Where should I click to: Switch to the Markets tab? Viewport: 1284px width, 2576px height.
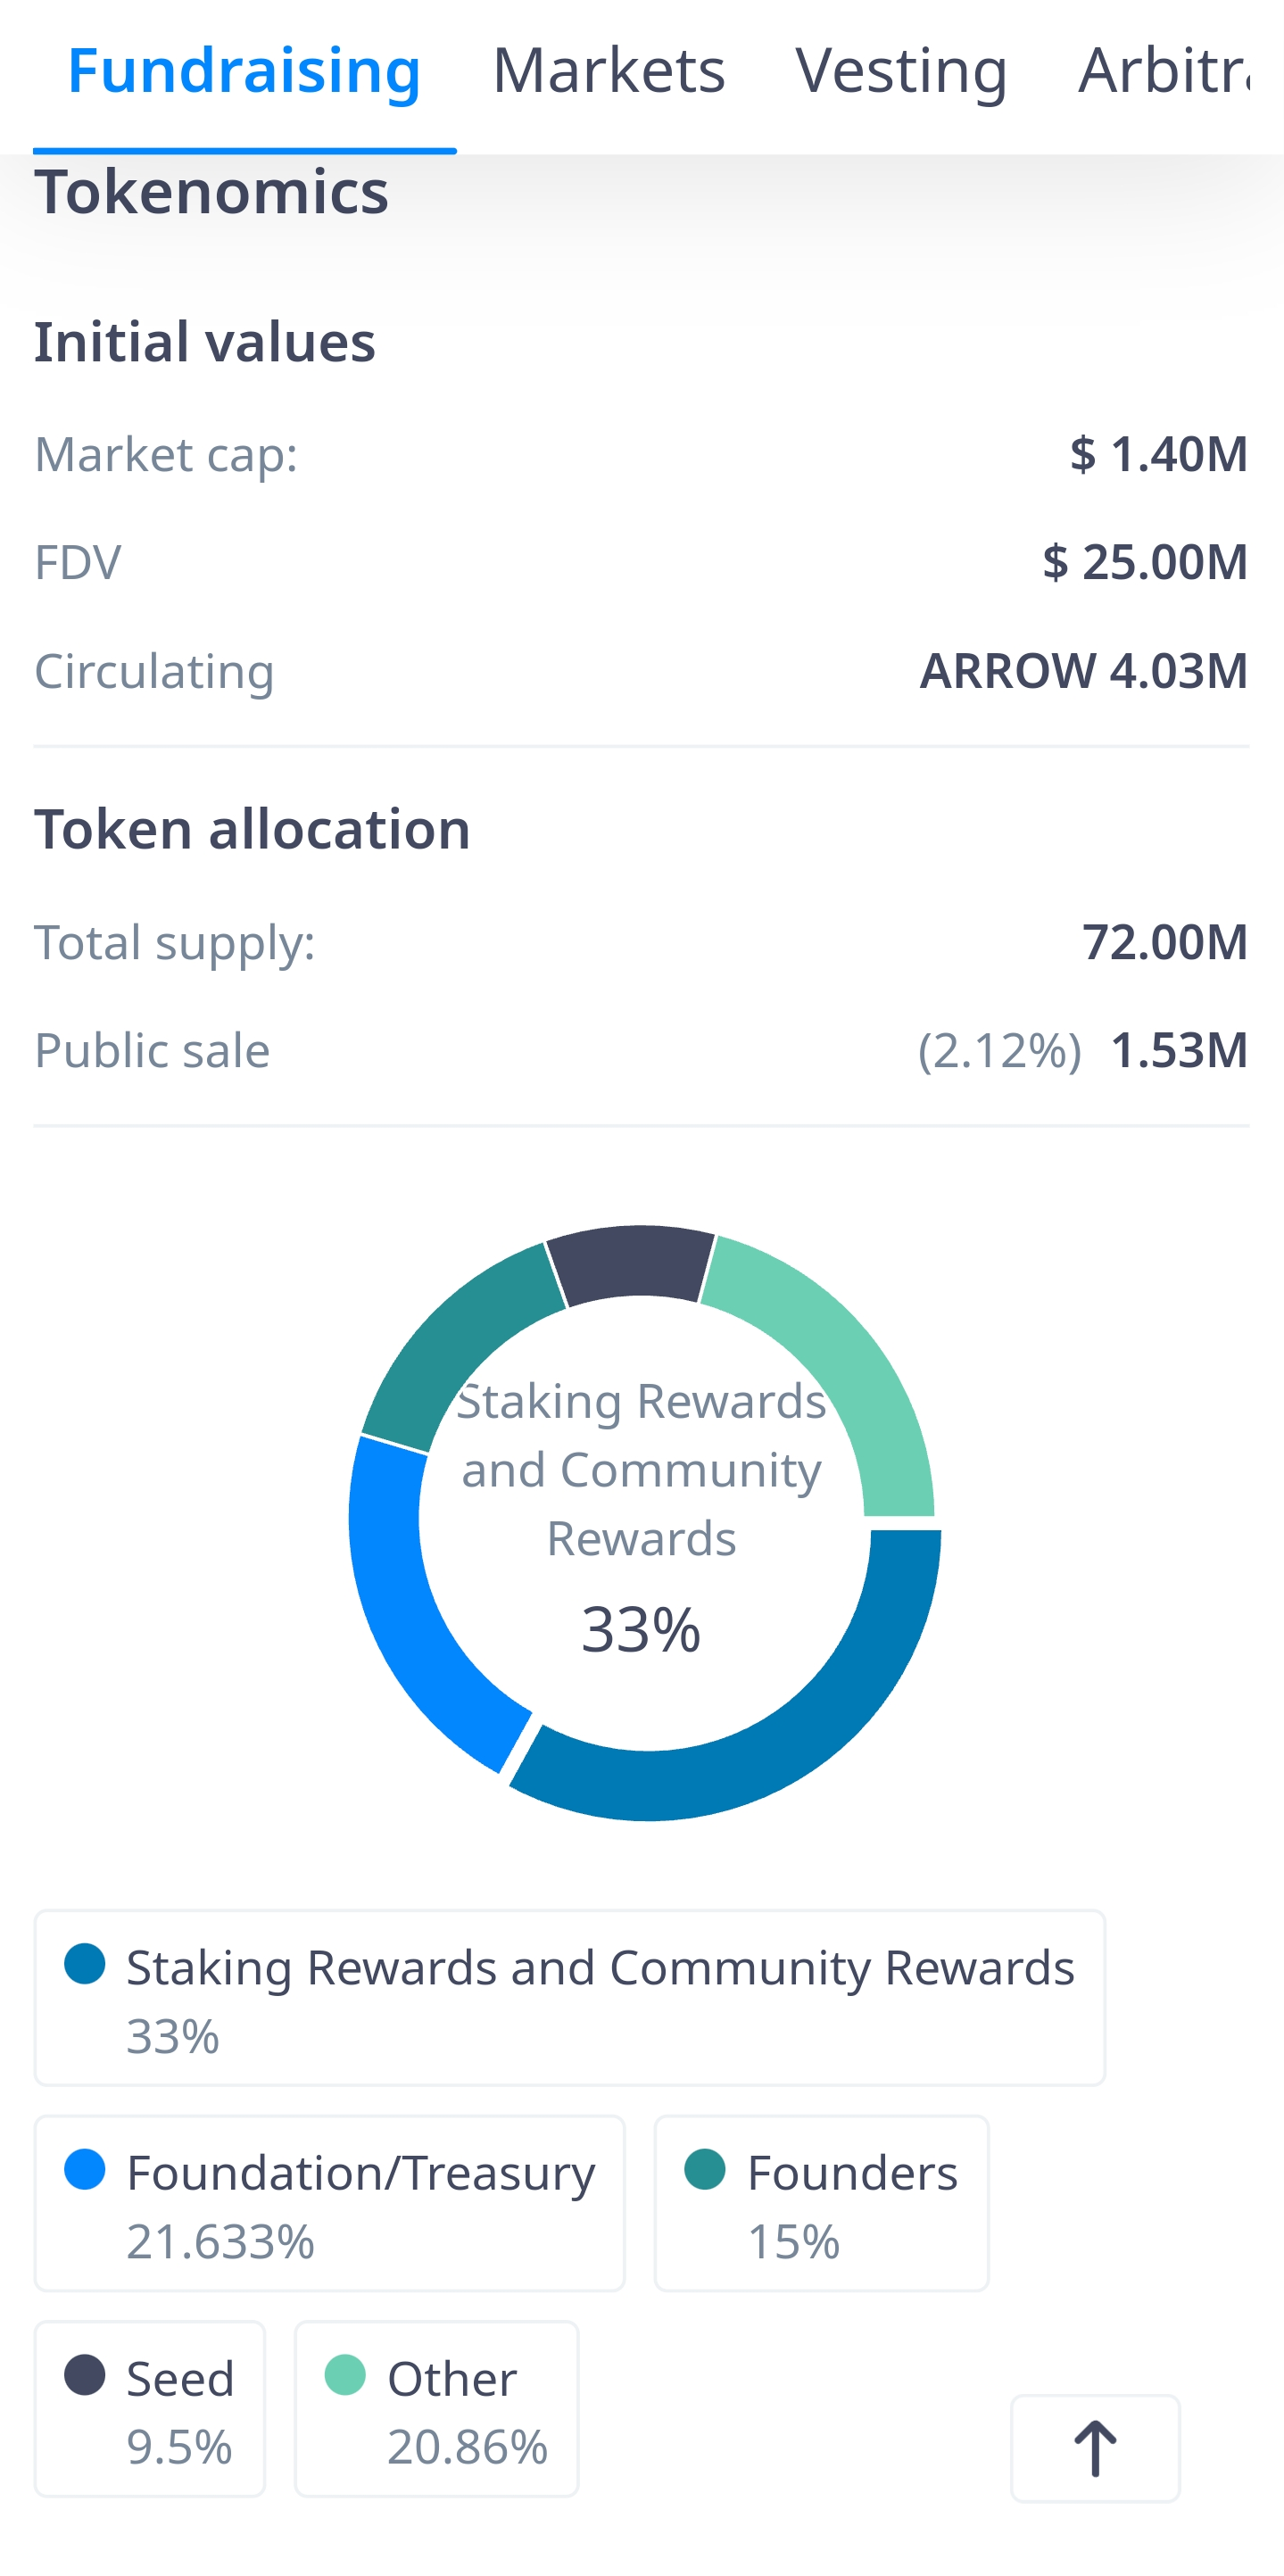point(608,72)
